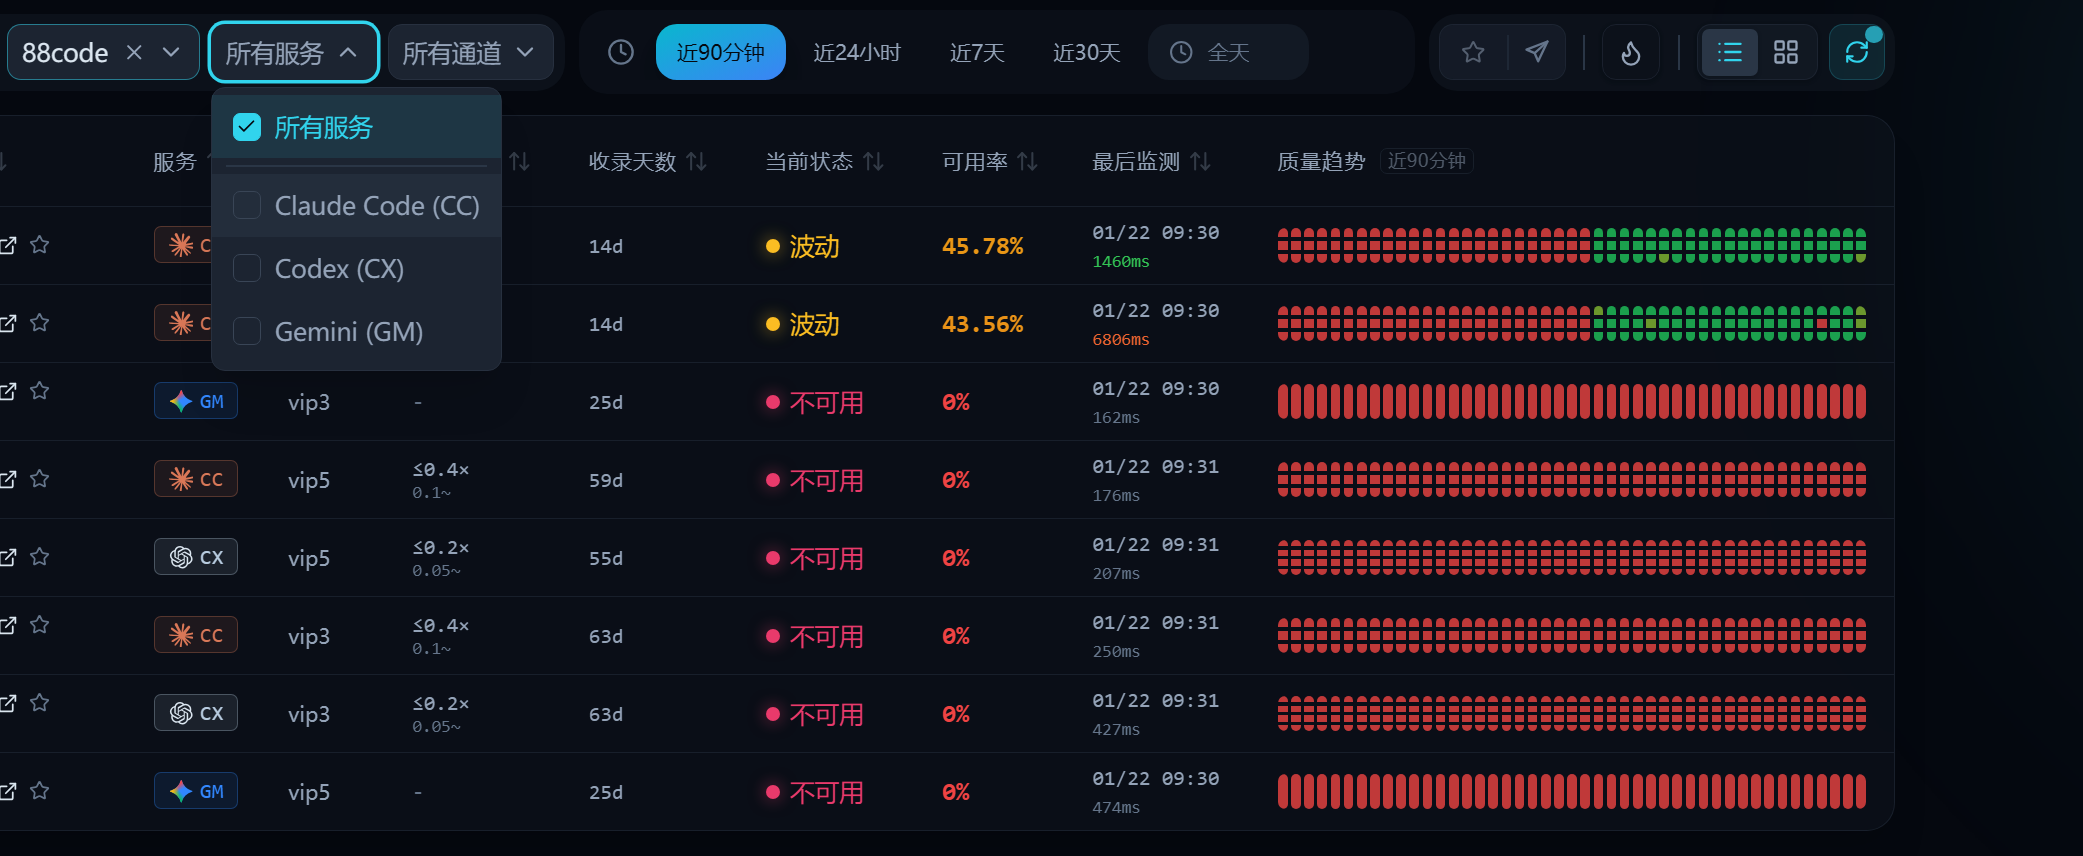Open external link for 45.78% row

pyautogui.click(x=7, y=245)
